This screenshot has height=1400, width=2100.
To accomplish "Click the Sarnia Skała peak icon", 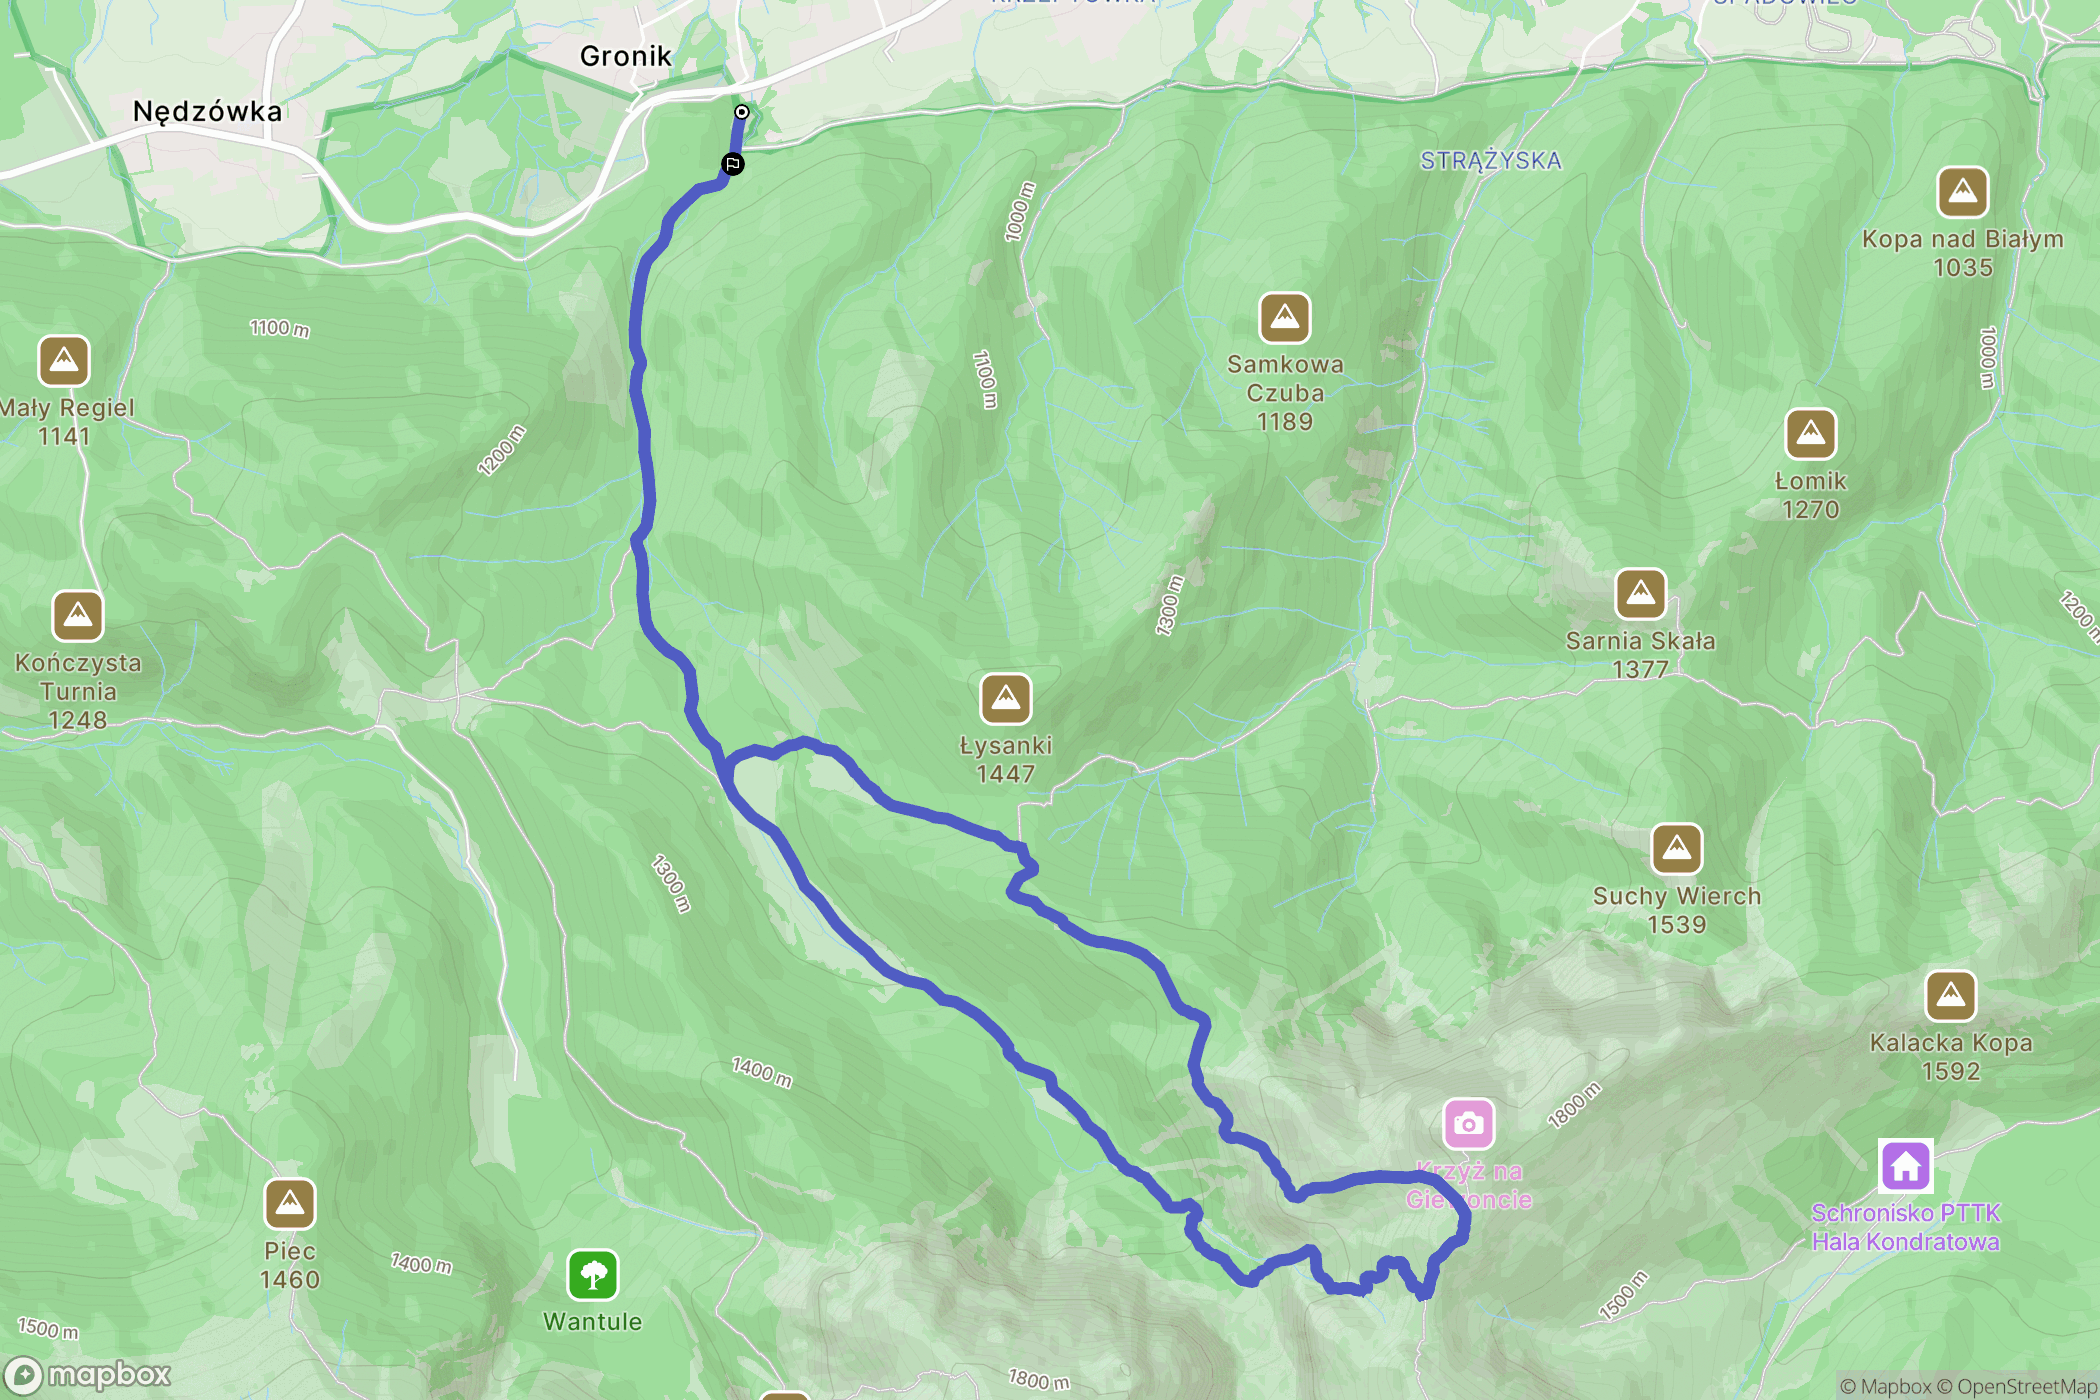I will 1641,595.
